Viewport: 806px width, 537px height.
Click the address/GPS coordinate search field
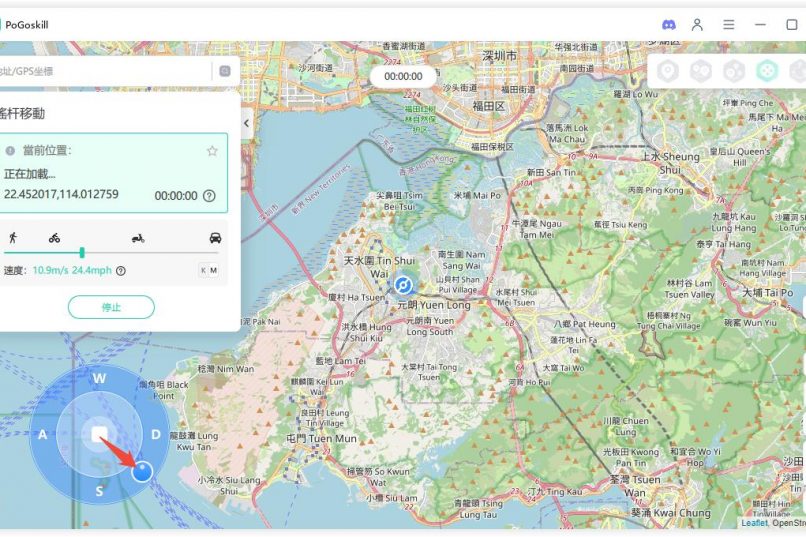coord(105,71)
